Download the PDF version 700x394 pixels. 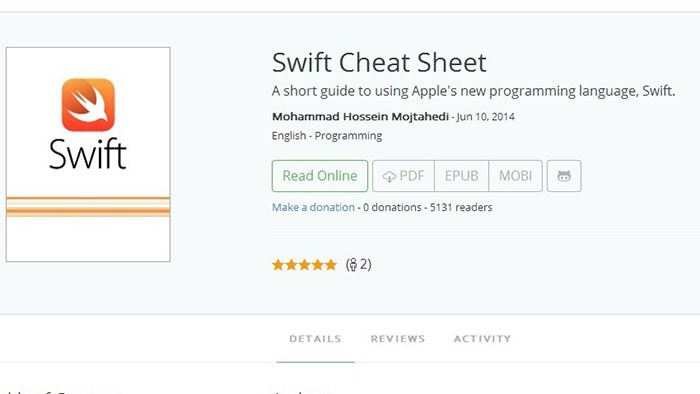click(403, 176)
